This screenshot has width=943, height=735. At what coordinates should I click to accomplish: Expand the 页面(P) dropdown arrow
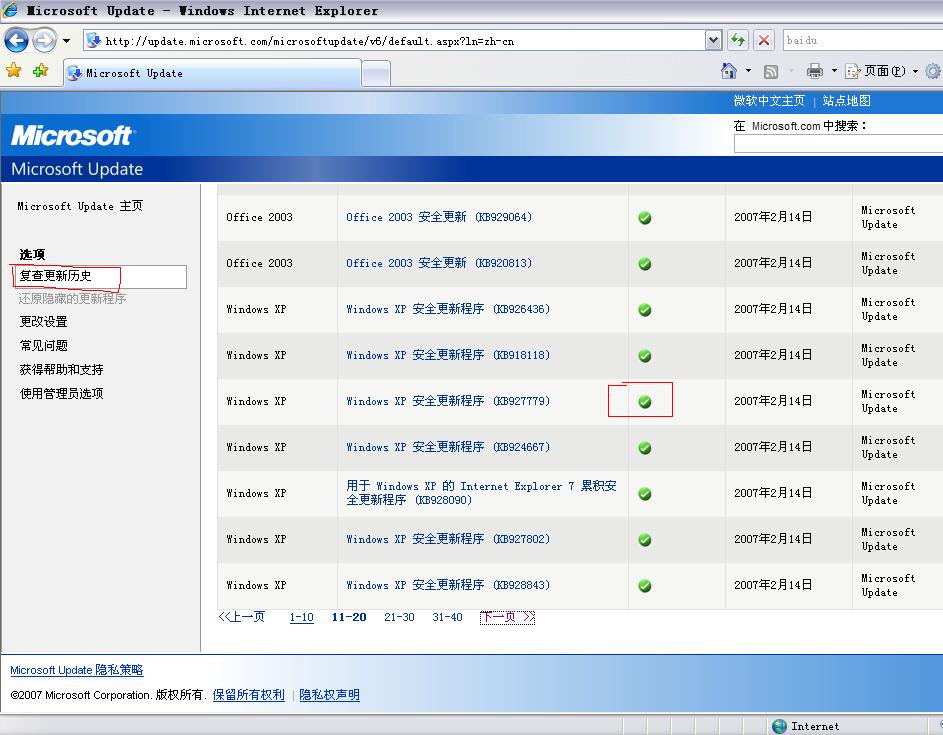[915, 71]
